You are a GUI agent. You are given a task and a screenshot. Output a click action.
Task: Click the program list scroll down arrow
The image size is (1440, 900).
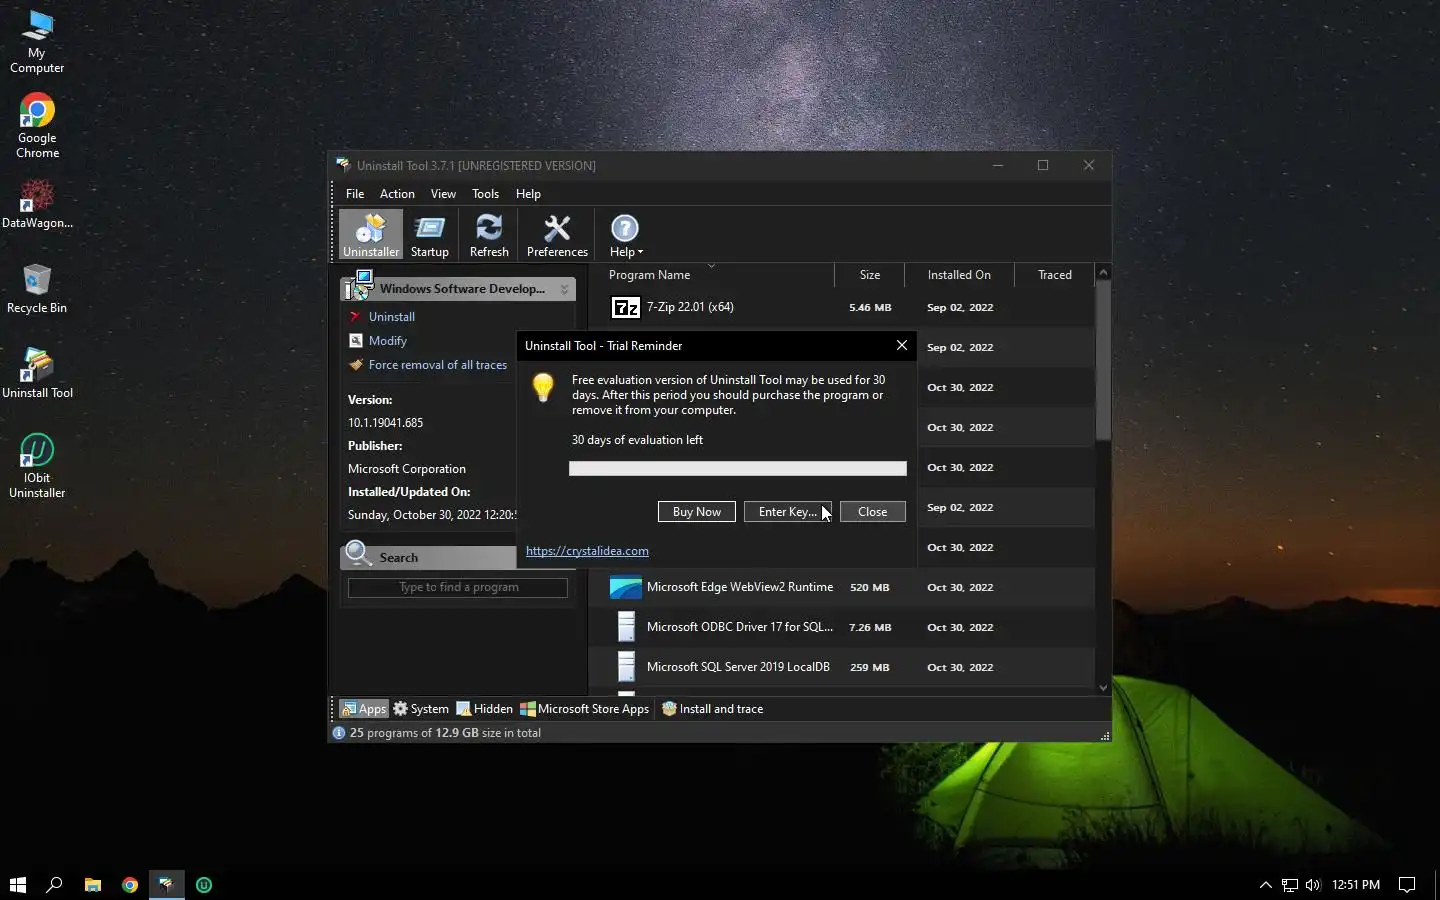coord(1103,687)
